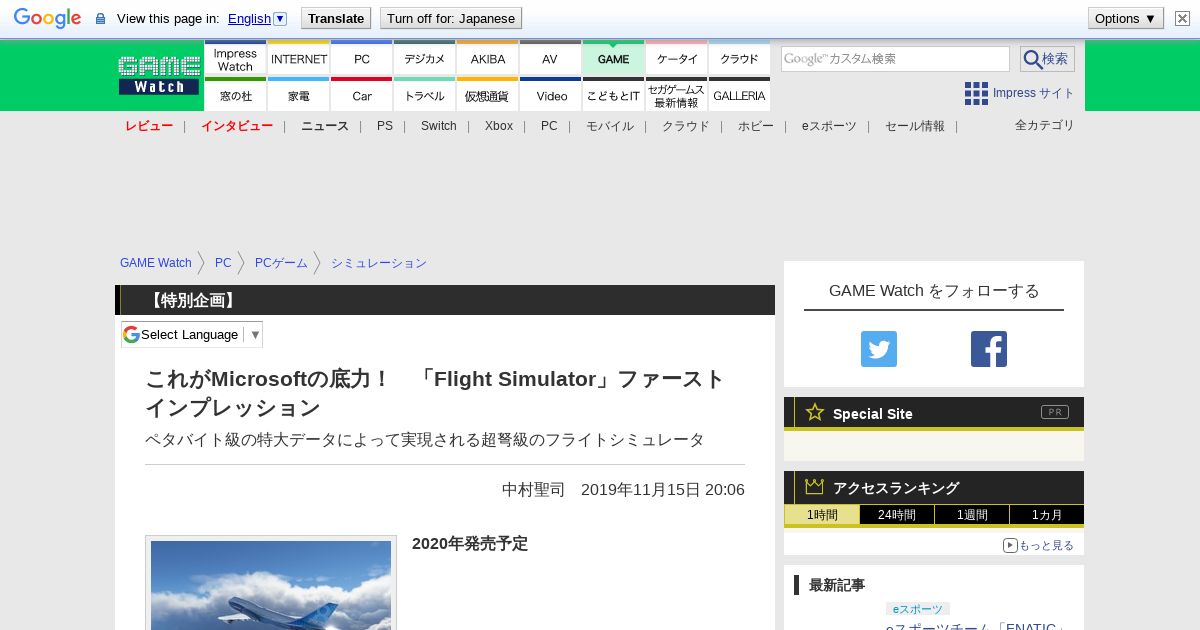Open the AV site tab
Image resolution: width=1200 pixels, height=630 pixels.
550,59
